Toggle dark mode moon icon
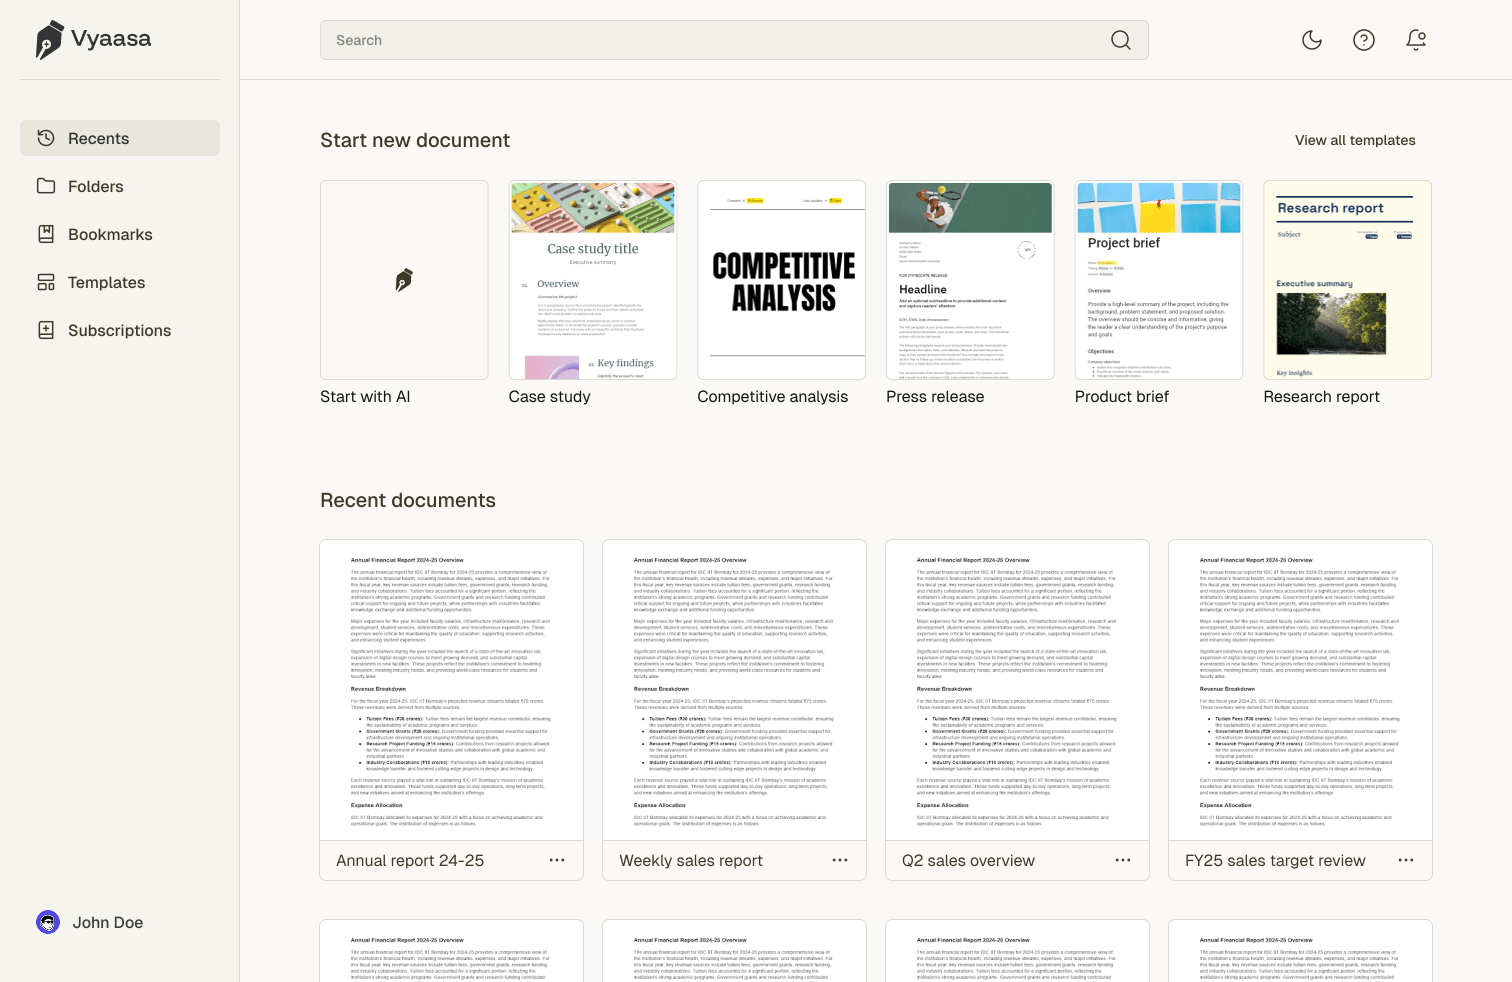 (1312, 40)
